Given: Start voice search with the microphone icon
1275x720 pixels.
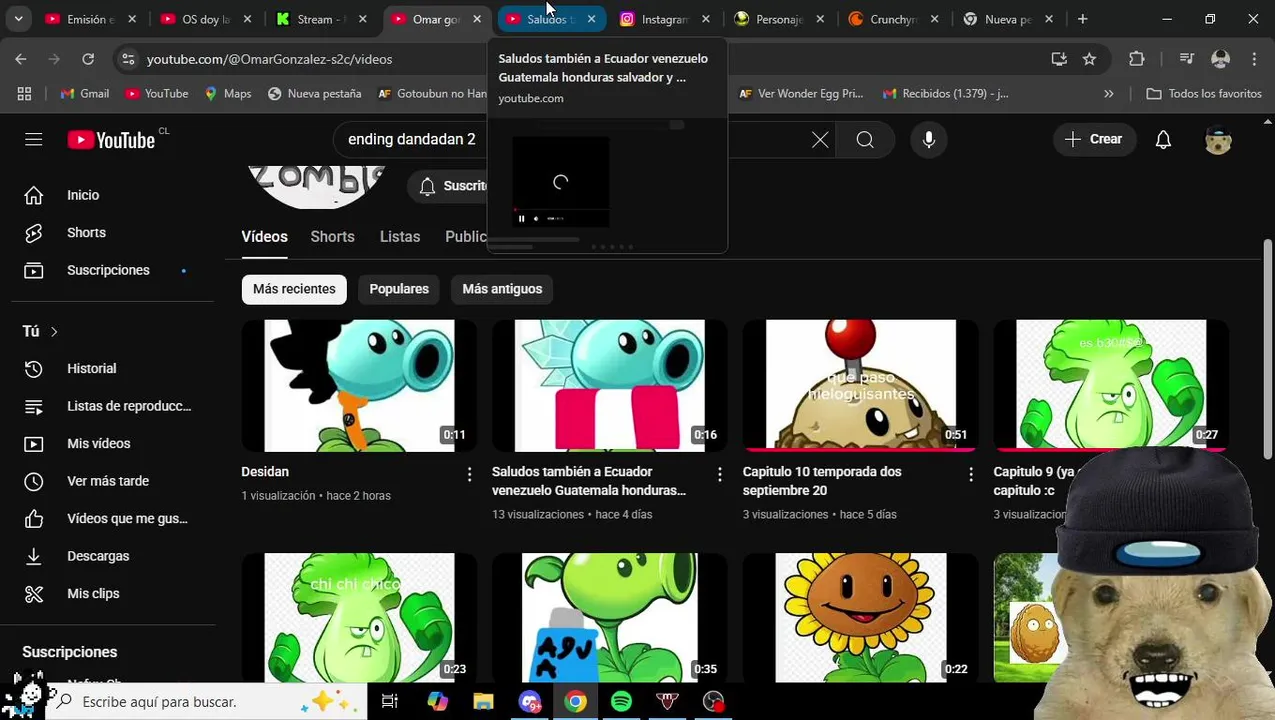Looking at the screenshot, I should click(x=929, y=140).
